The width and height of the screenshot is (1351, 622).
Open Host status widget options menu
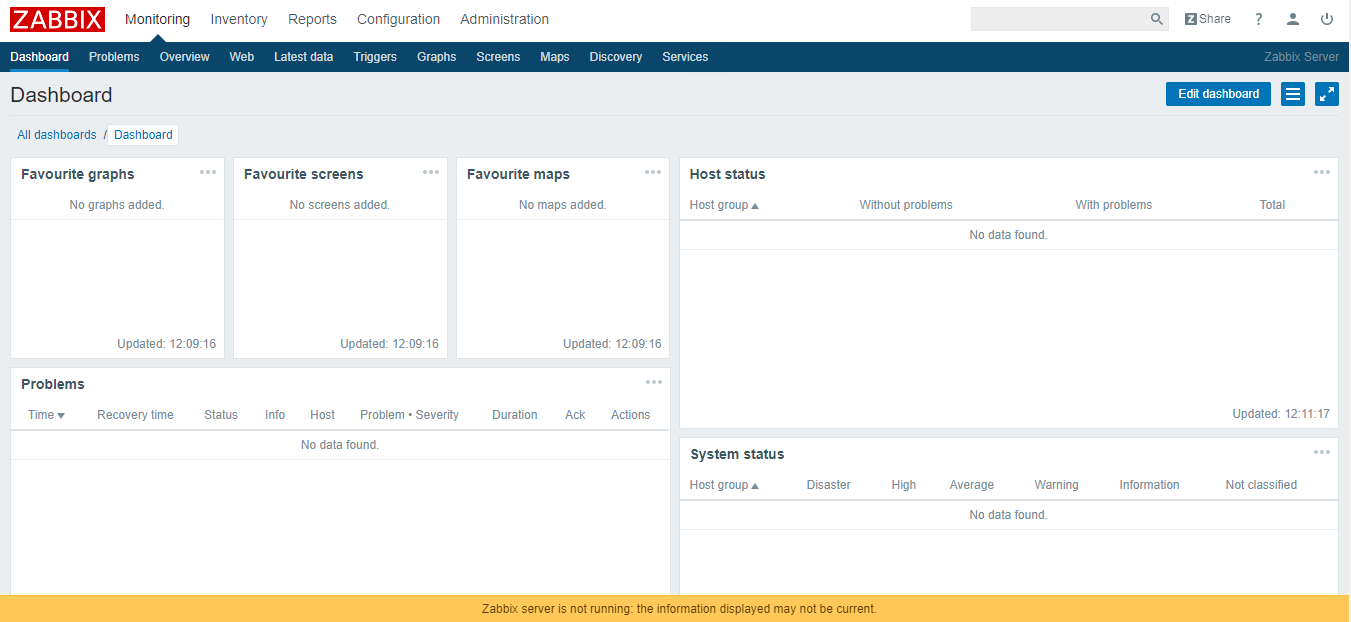point(1322,172)
